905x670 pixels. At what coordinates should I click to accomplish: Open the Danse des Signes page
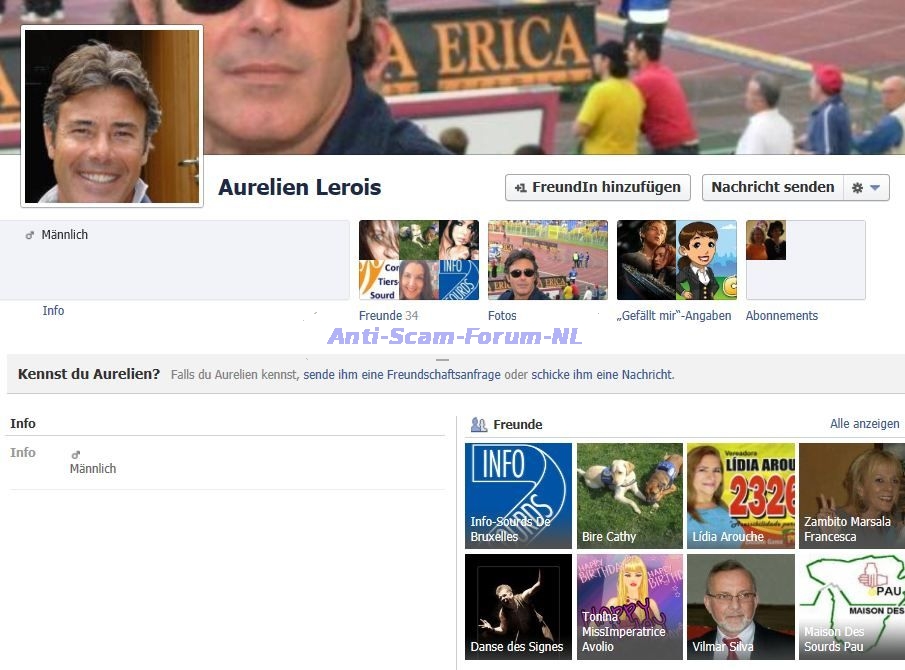[x=518, y=607]
